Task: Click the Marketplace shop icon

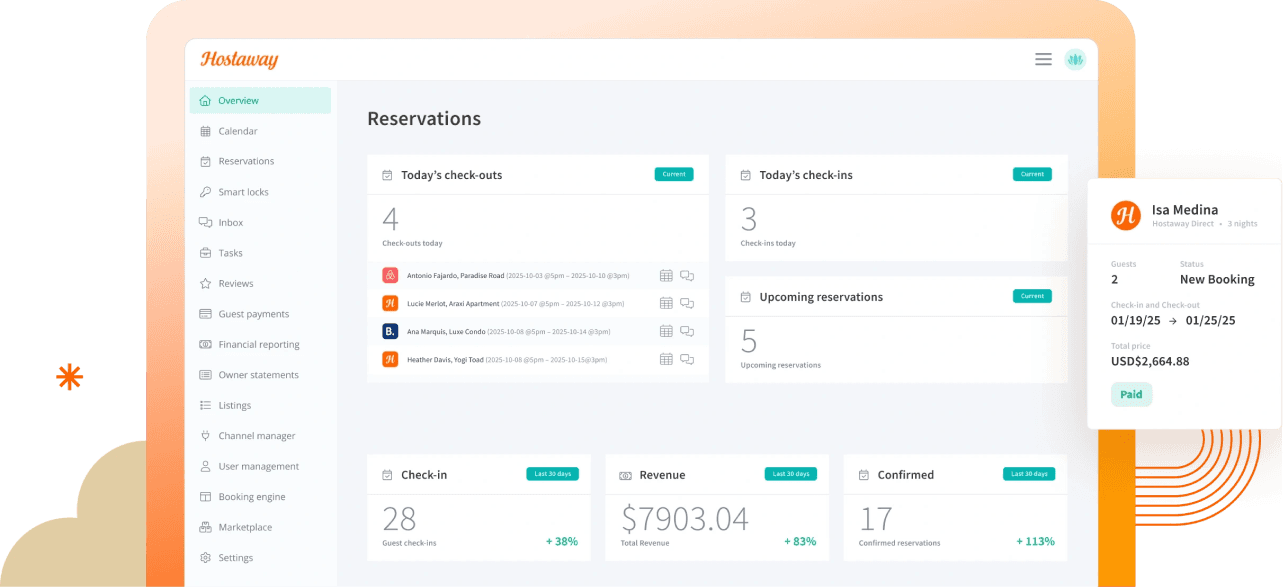Action: tap(205, 527)
